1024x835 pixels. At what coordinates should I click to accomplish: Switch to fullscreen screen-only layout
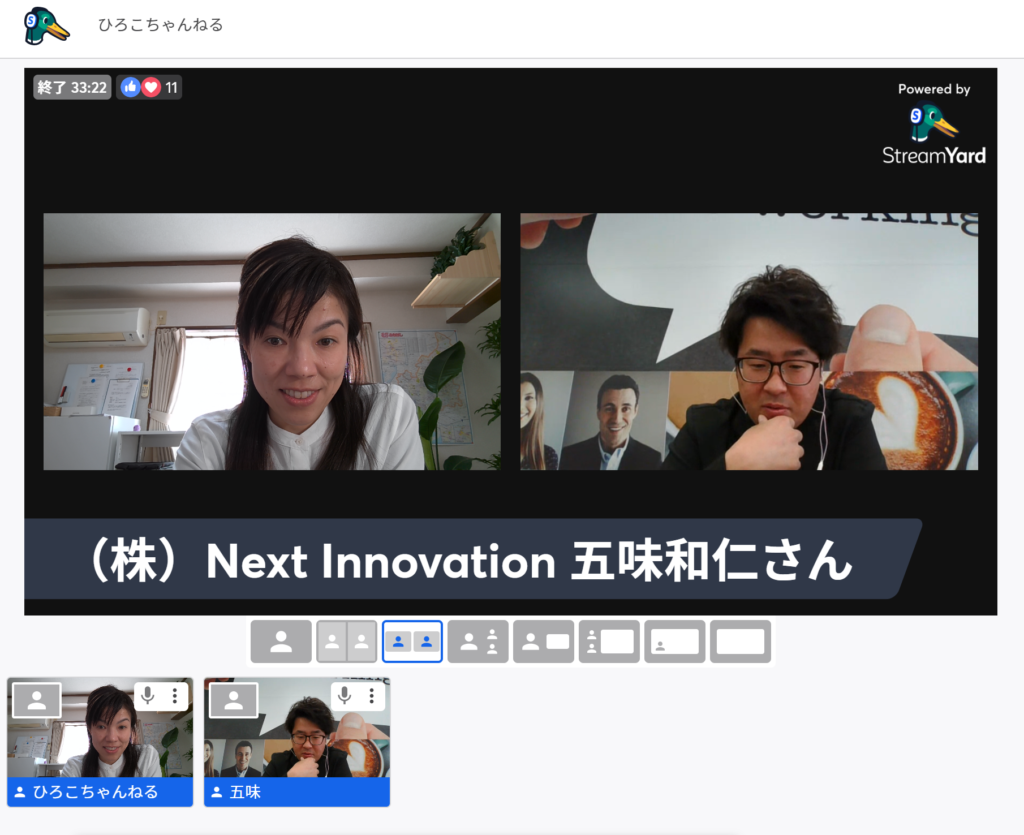(x=740, y=642)
